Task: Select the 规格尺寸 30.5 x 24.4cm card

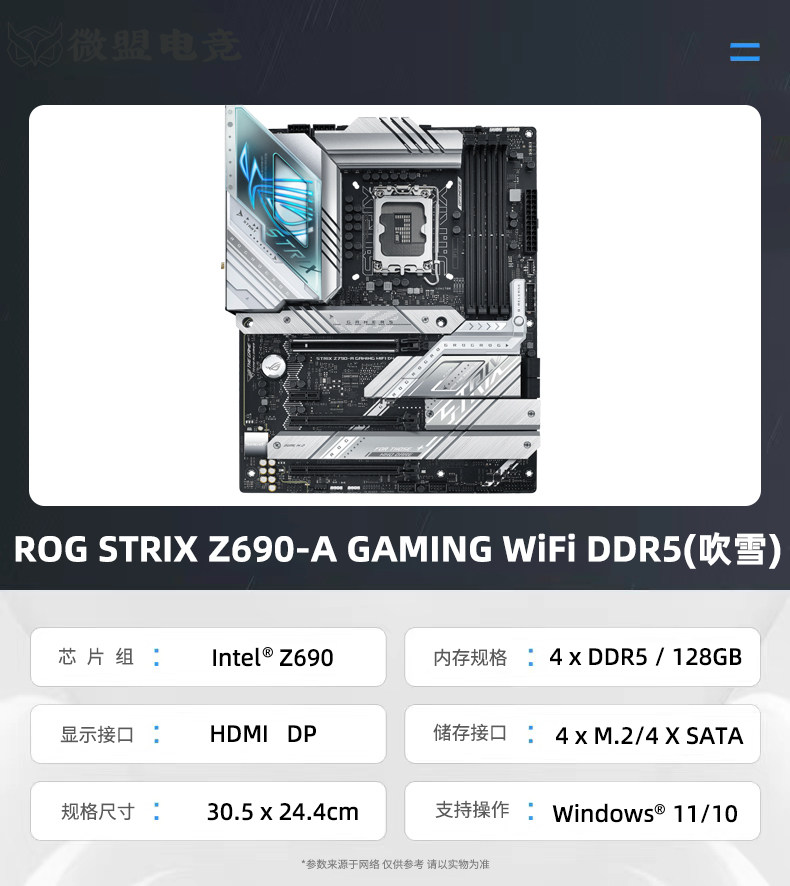Action: [208, 811]
